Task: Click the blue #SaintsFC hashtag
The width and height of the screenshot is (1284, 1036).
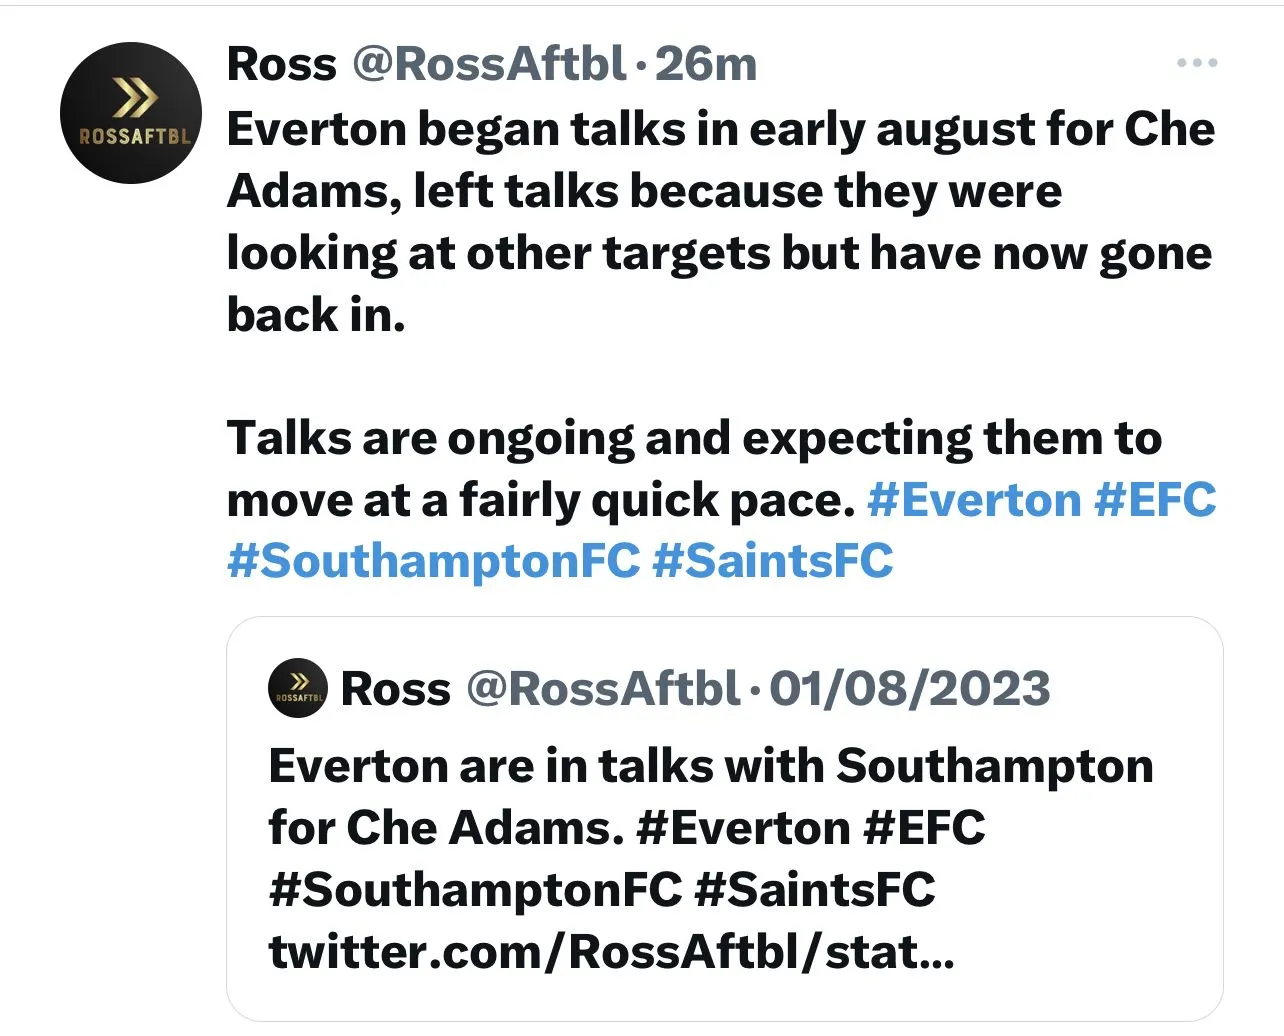Action: [772, 561]
